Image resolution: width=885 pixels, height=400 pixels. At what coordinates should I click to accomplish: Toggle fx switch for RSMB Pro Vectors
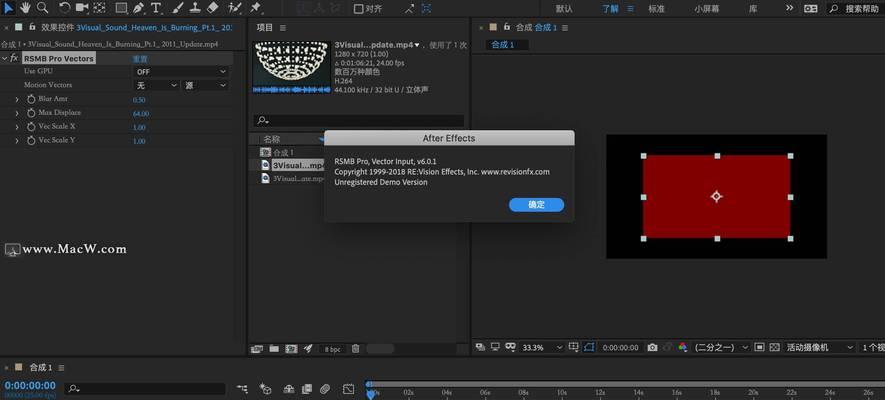tap(14, 58)
